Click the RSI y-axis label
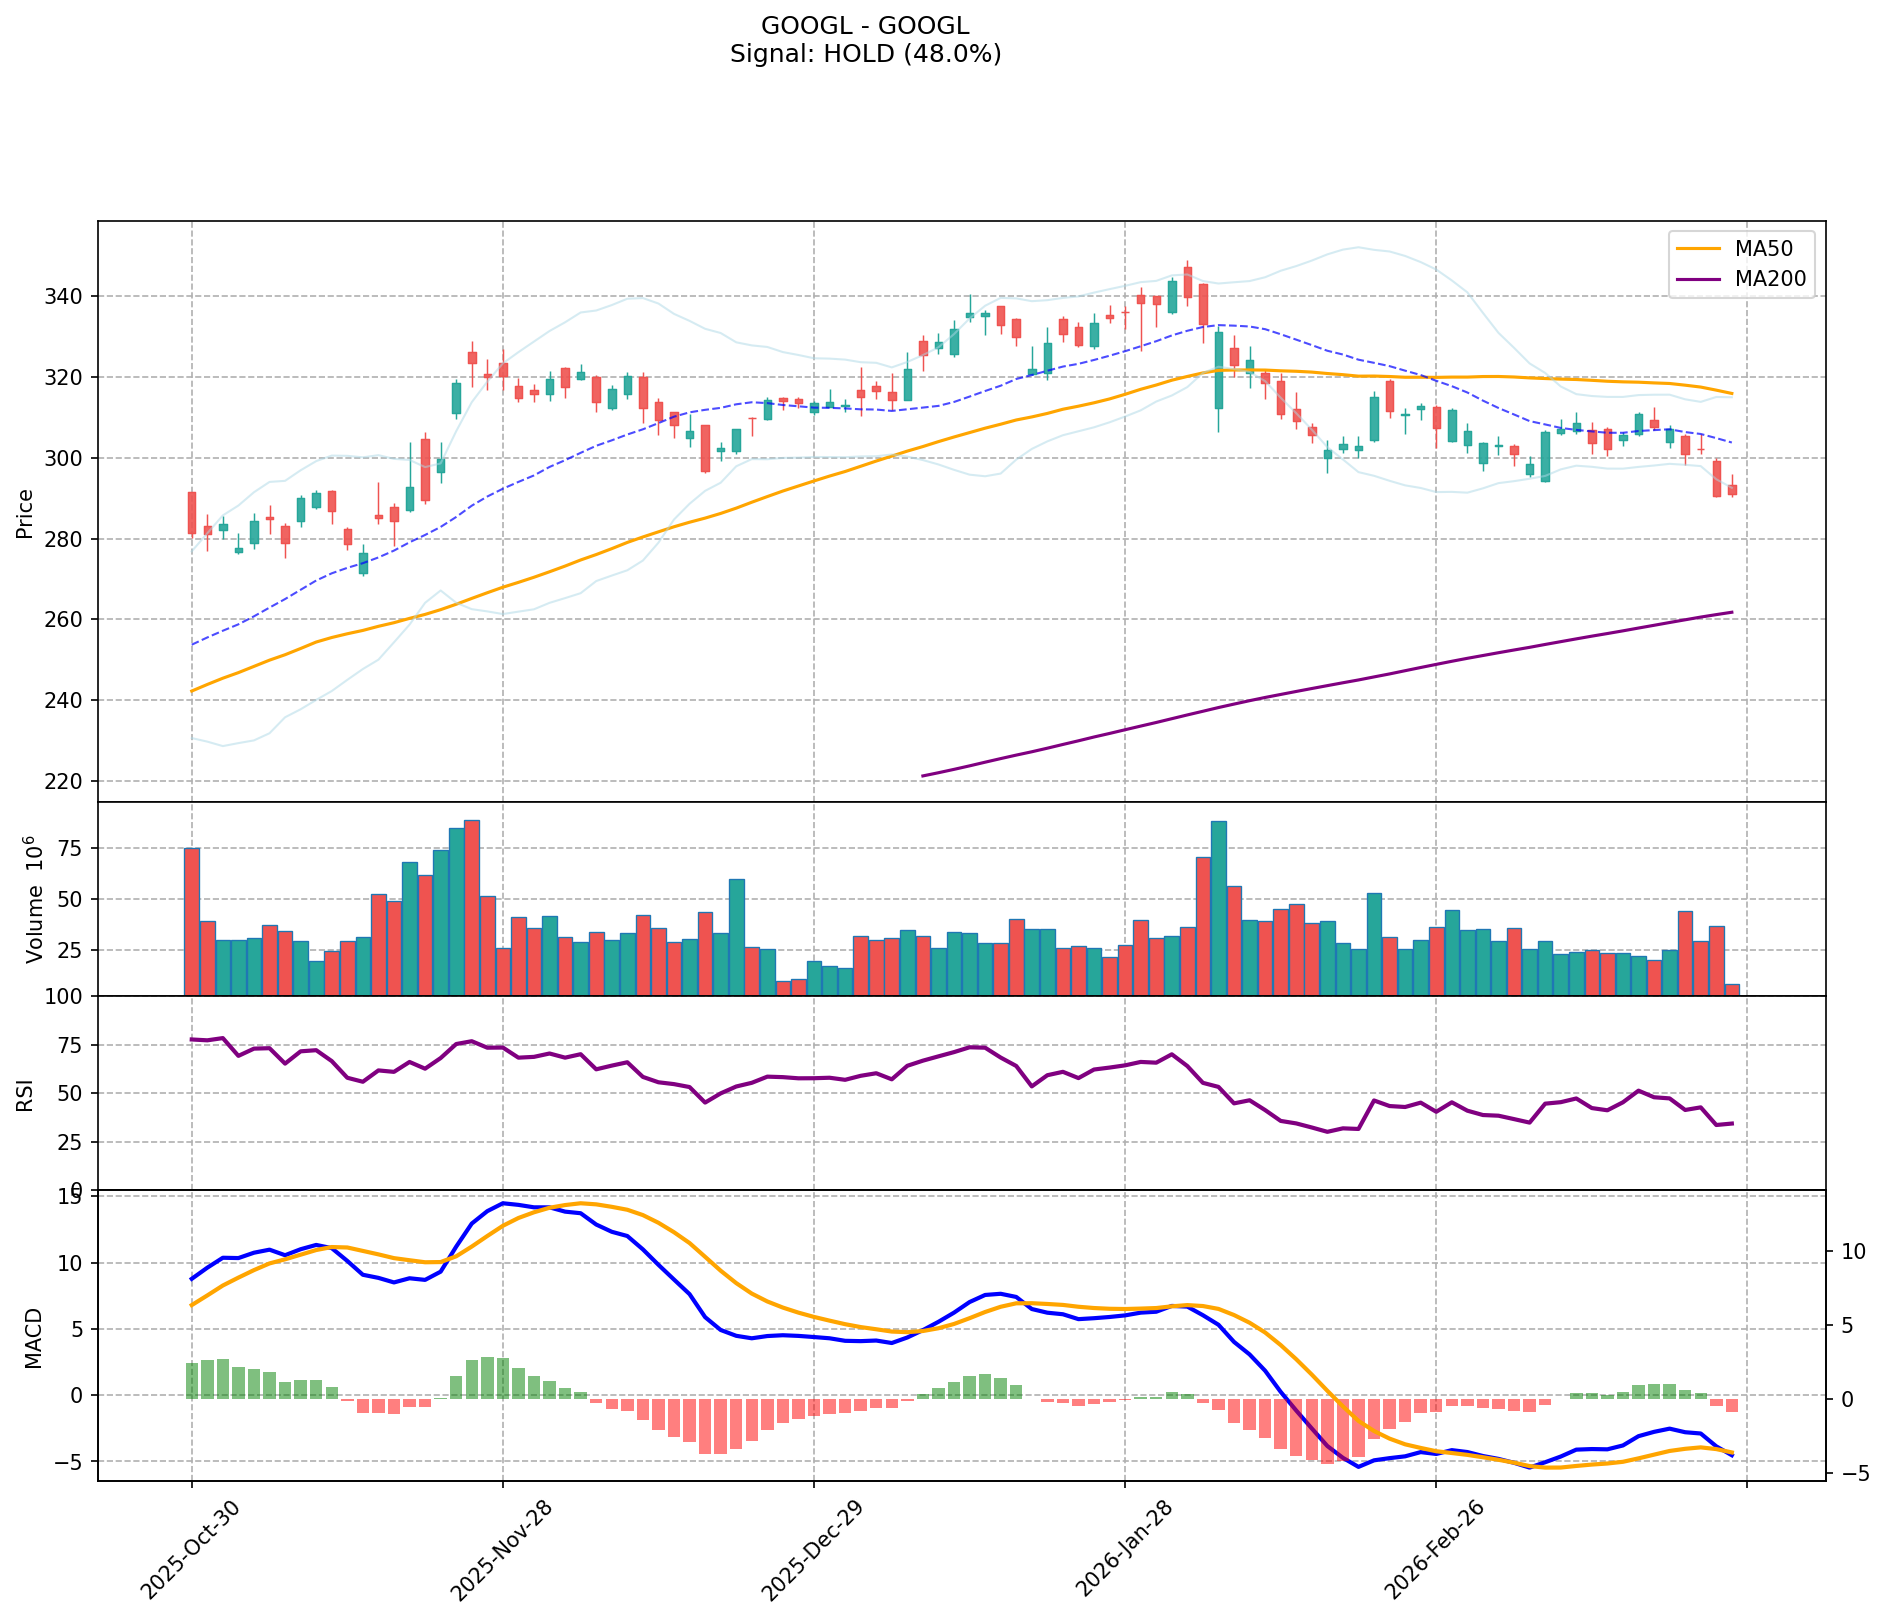1886x1620 pixels. tap(25, 1094)
